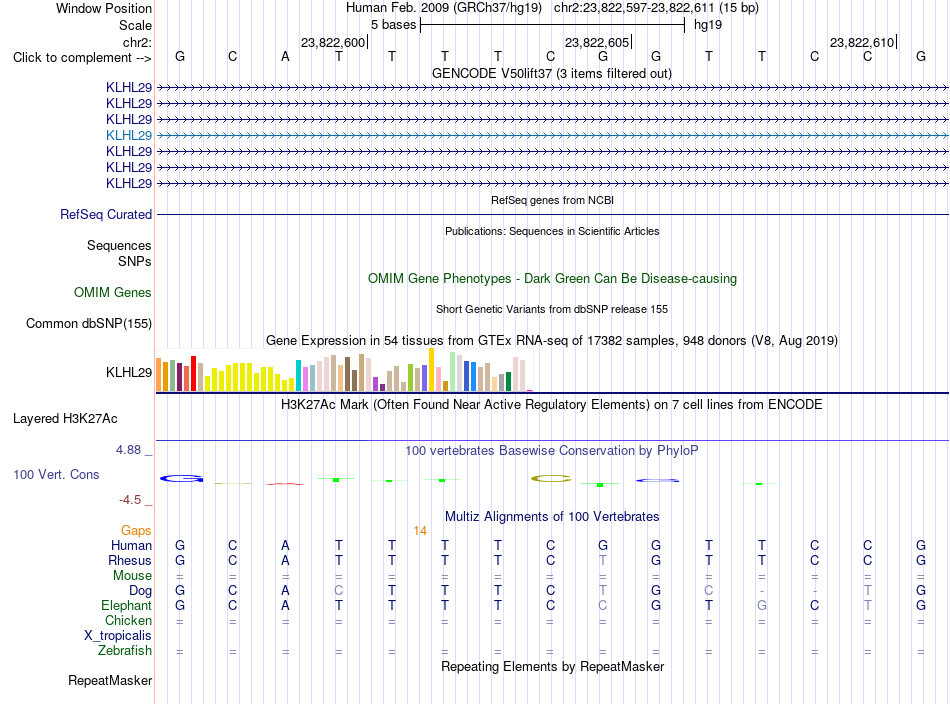950x704 pixels.
Task: Click the orange Gaps row label
Action: coord(136,531)
